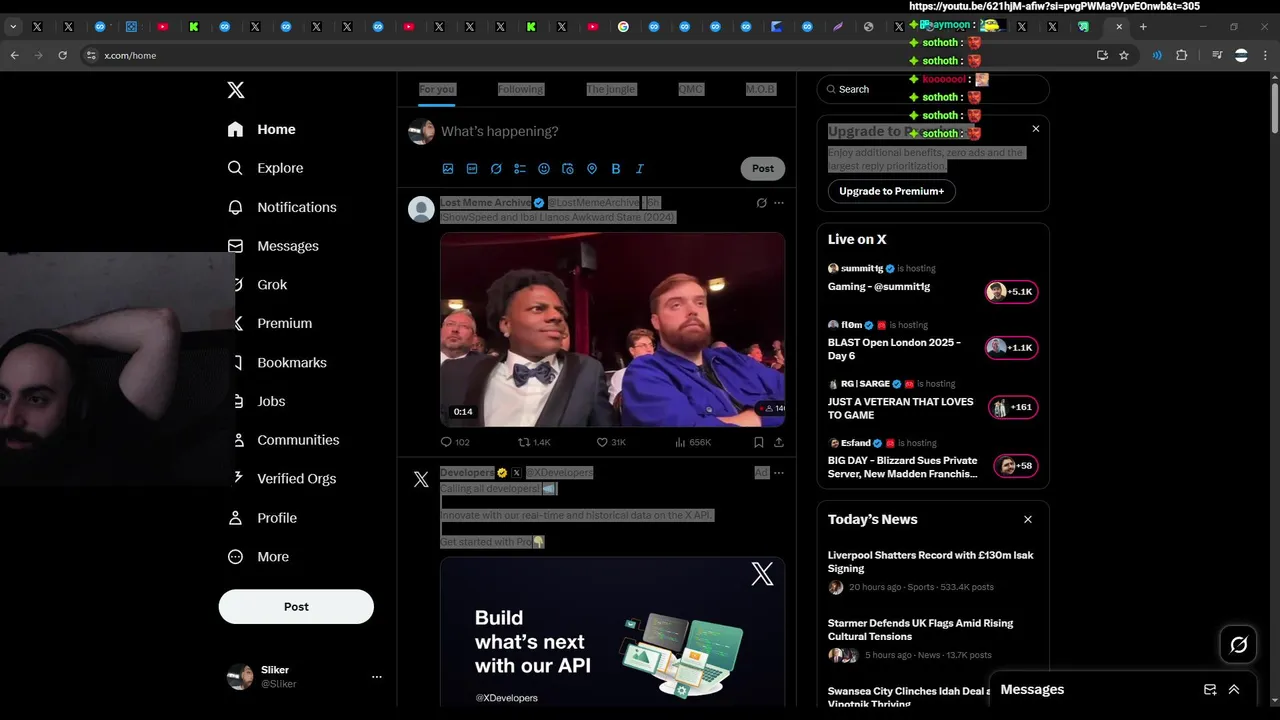The image size is (1280, 720).
Task: Schedule the post with calendar icon
Action: click(568, 169)
